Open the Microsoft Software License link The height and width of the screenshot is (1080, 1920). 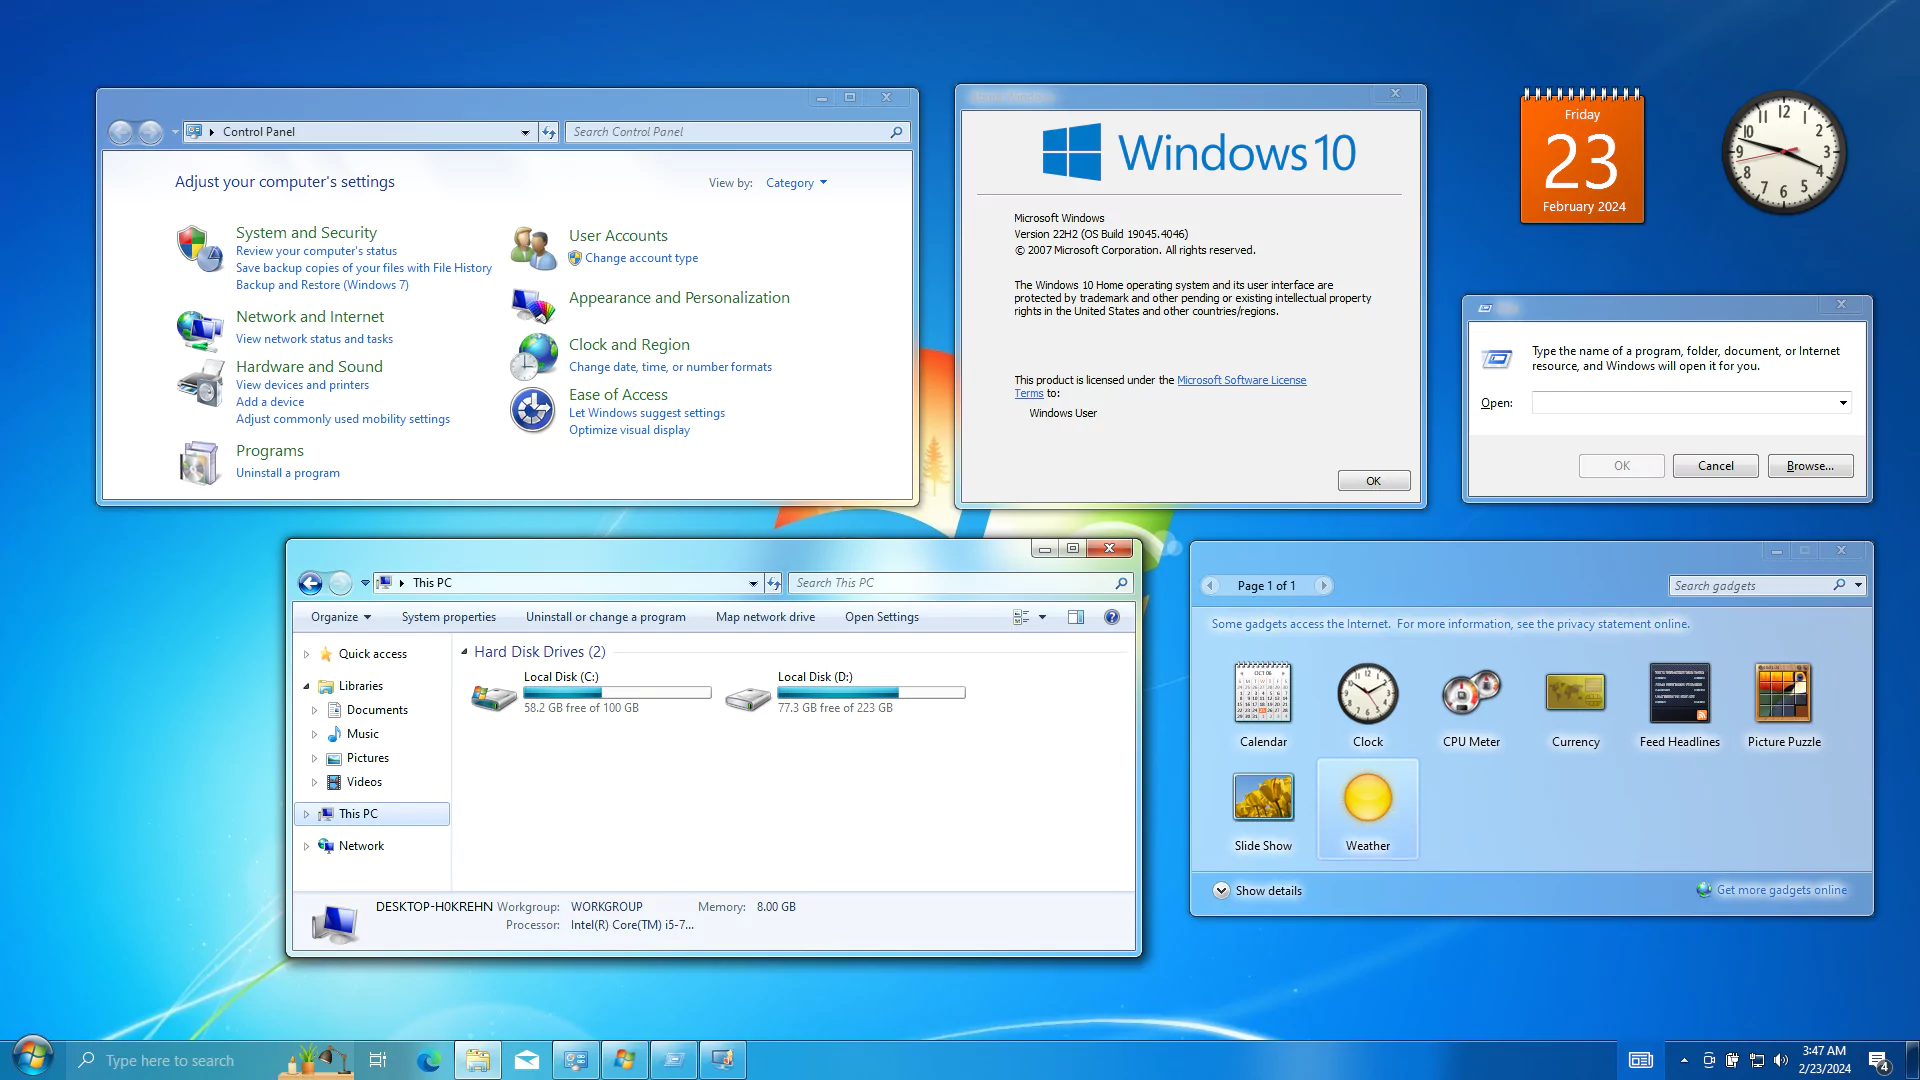(1241, 380)
